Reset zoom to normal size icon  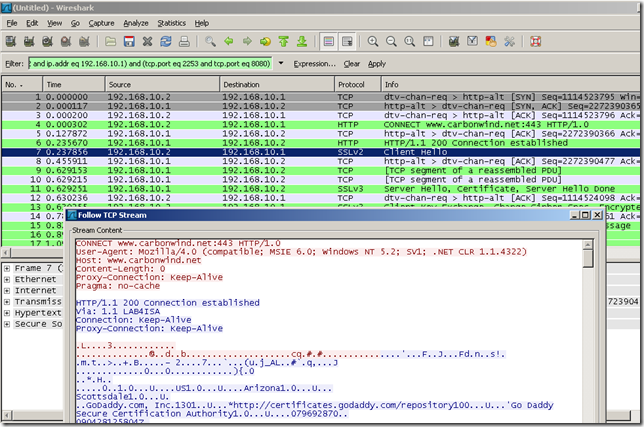tap(410, 41)
